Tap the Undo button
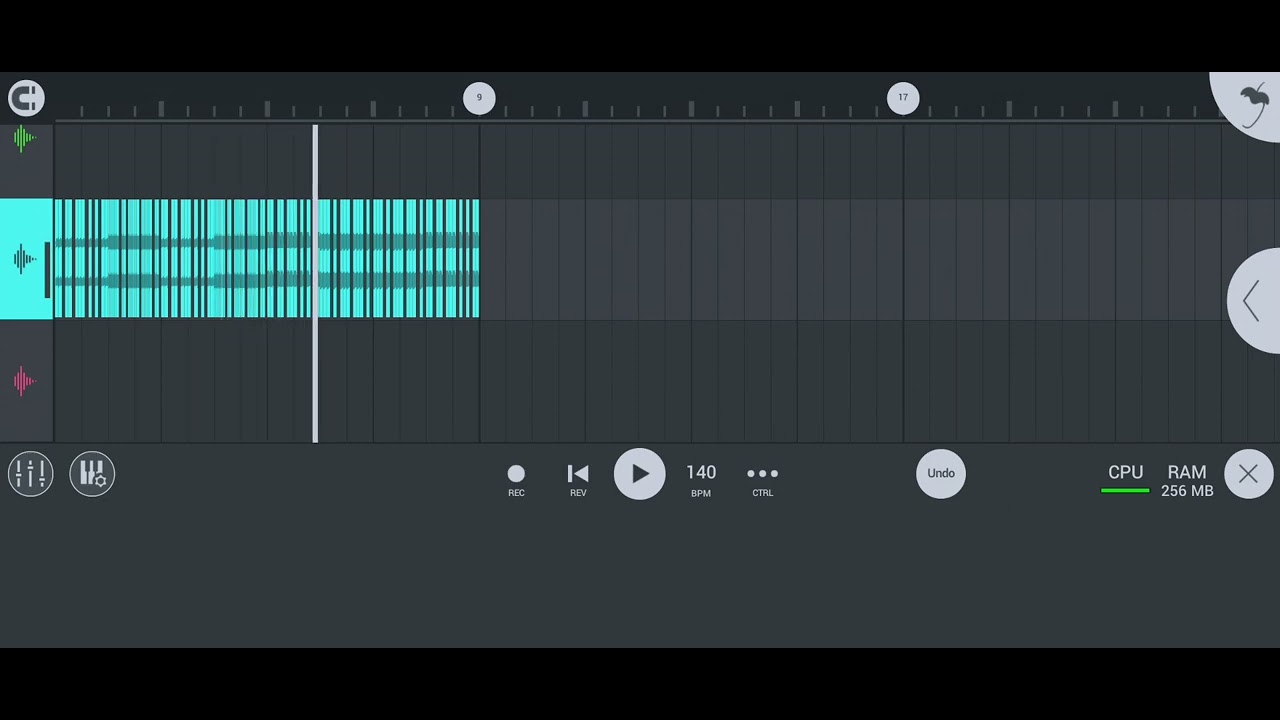The width and height of the screenshot is (1280, 720). (x=941, y=474)
